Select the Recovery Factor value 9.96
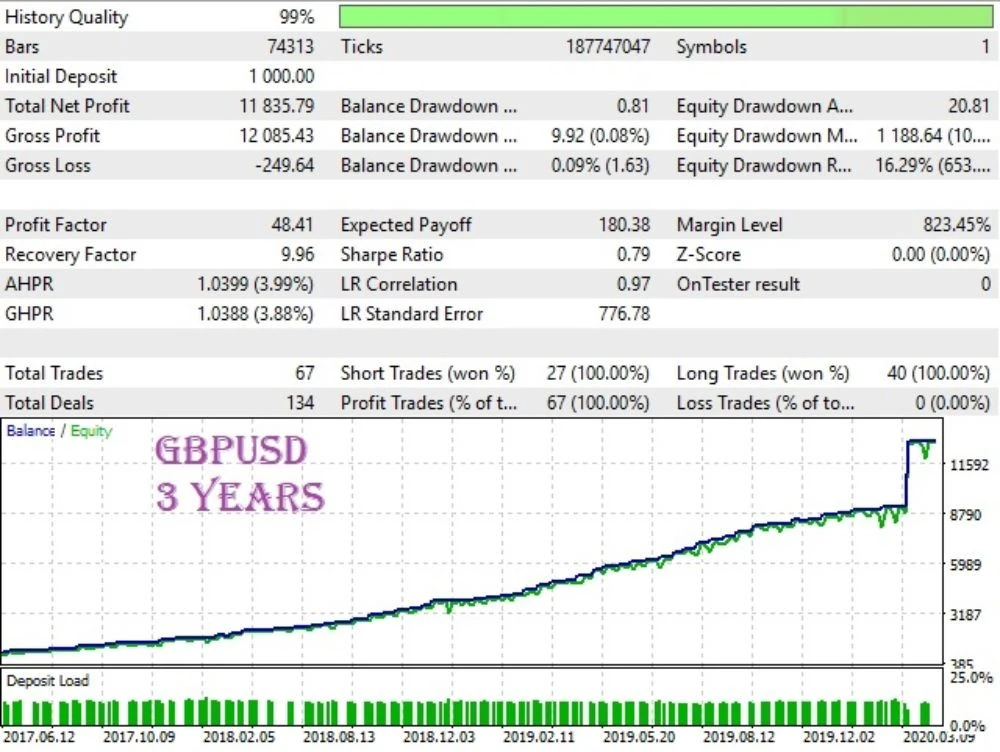The height and width of the screenshot is (752, 1000). (298, 254)
